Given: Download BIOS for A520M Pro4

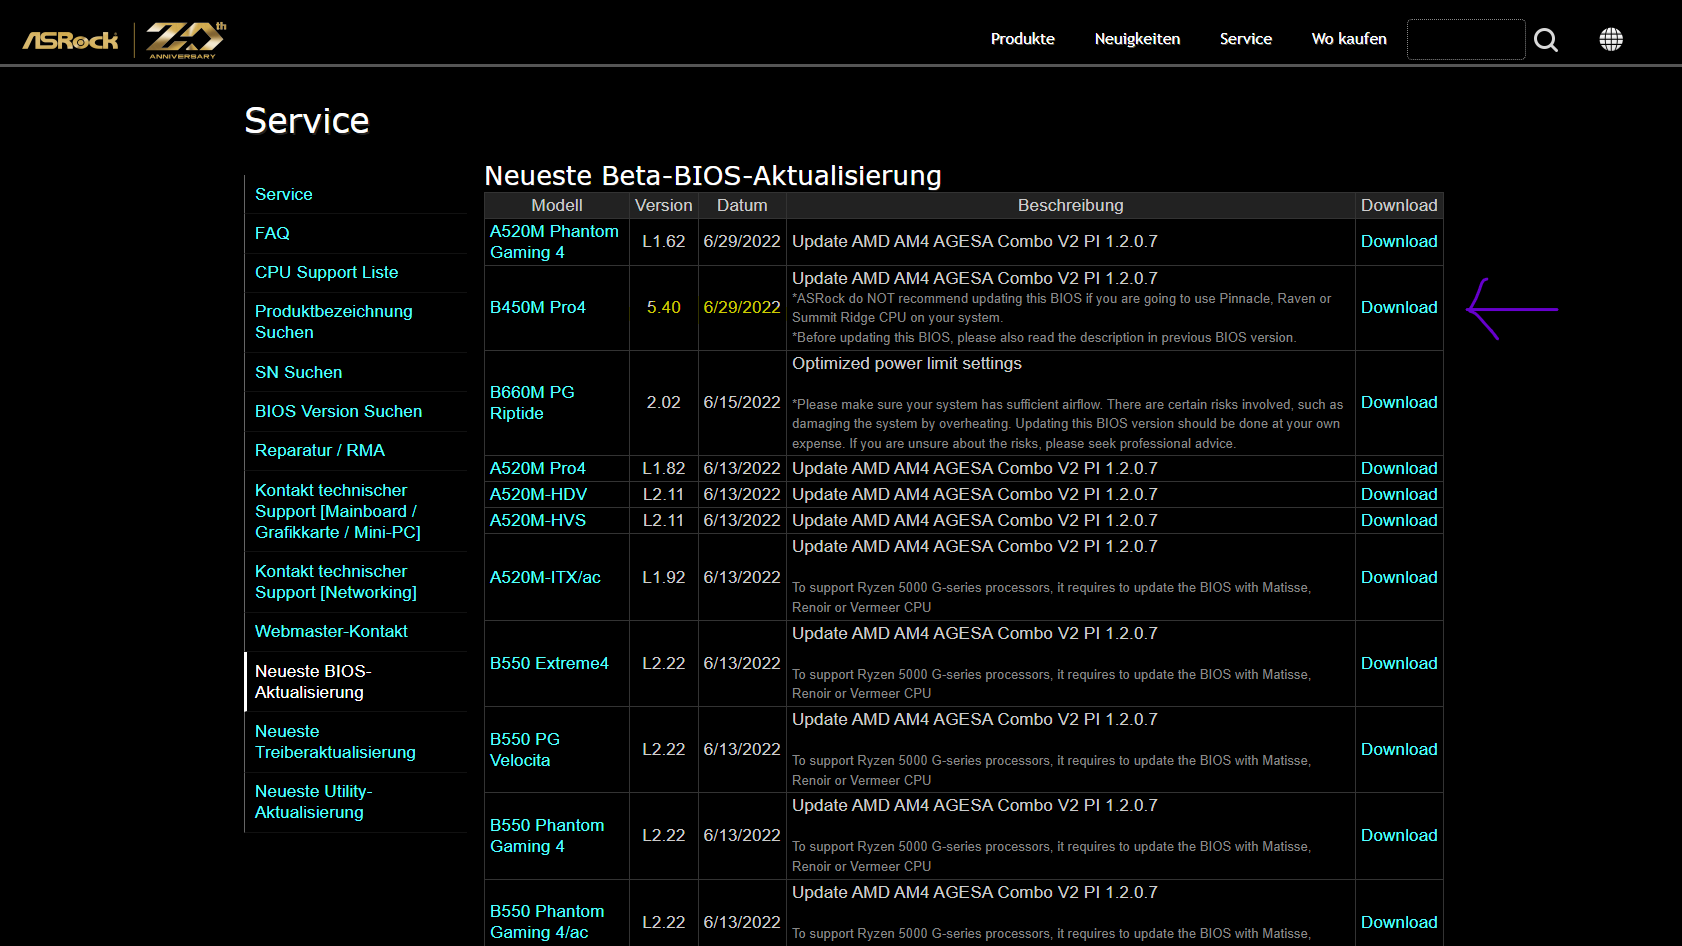Looking at the screenshot, I should click(1399, 468).
